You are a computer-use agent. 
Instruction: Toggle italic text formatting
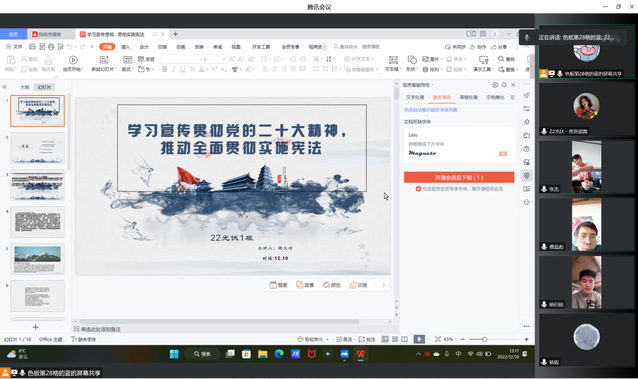click(x=174, y=70)
